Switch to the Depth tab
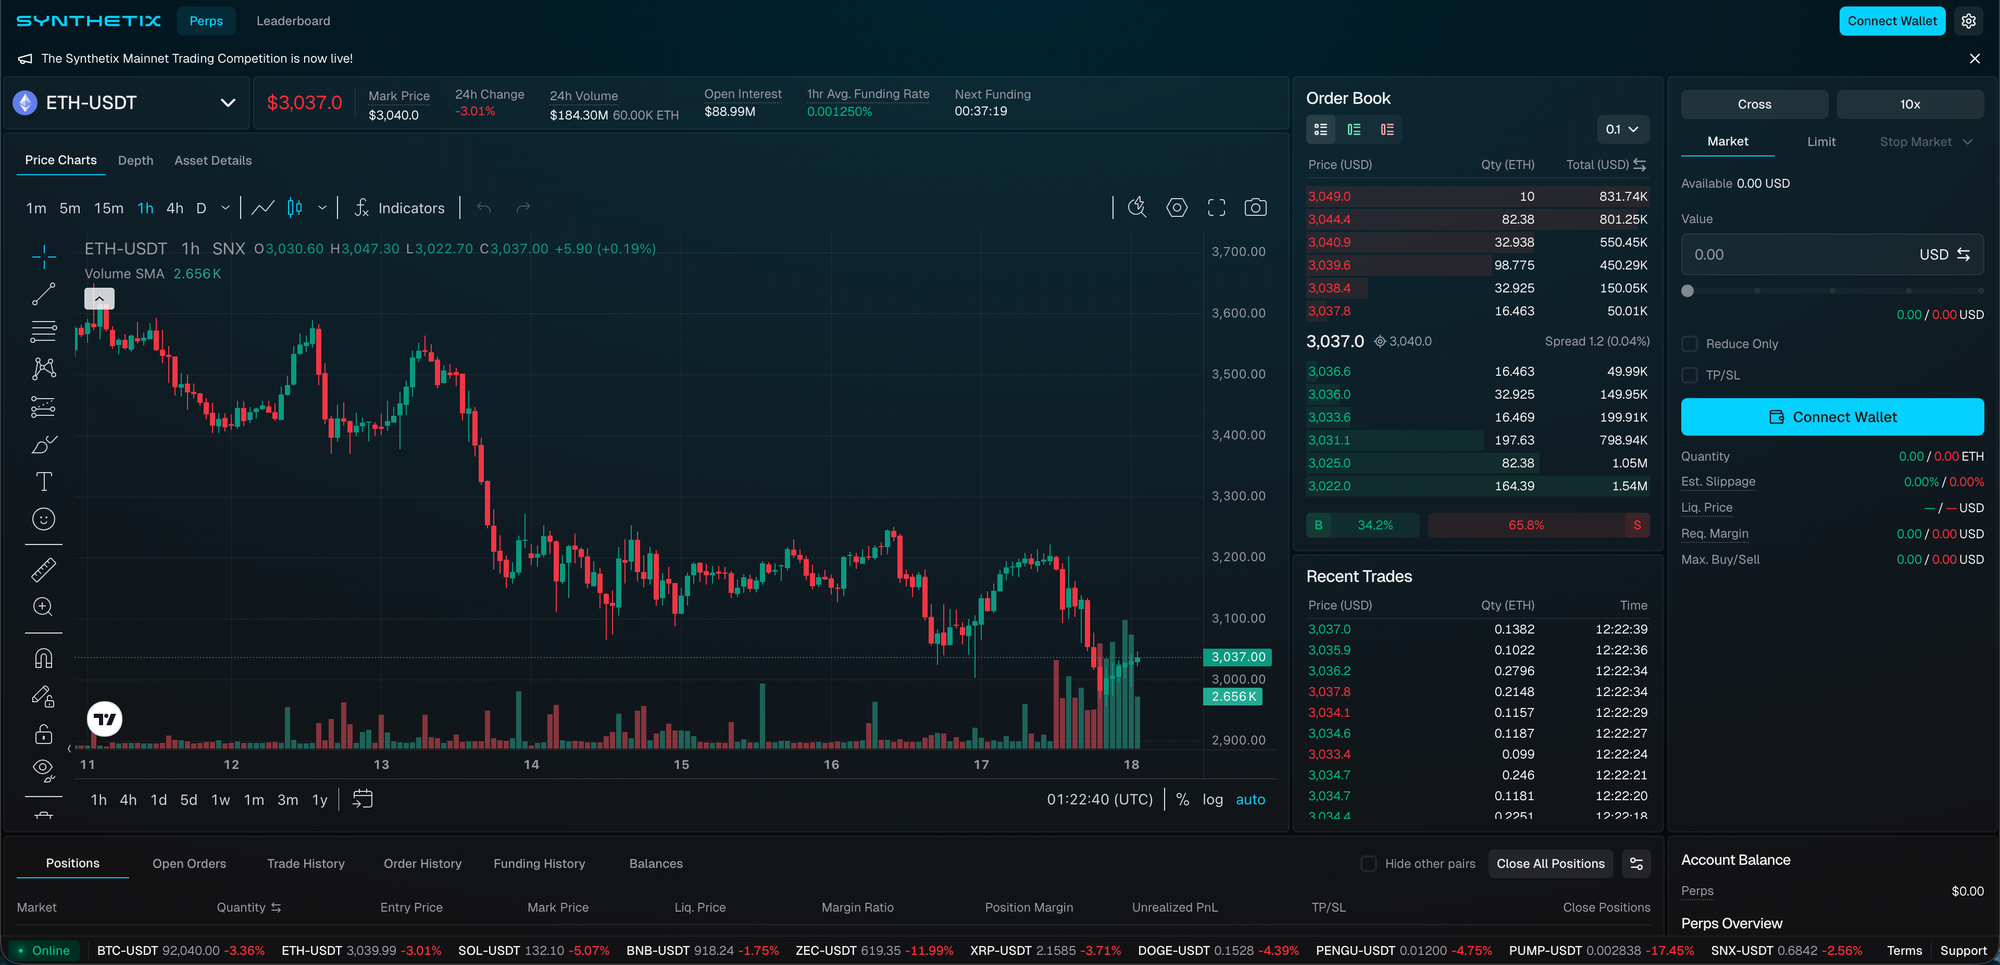The height and width of the screenshot is (965, 2000). [135, 160]
